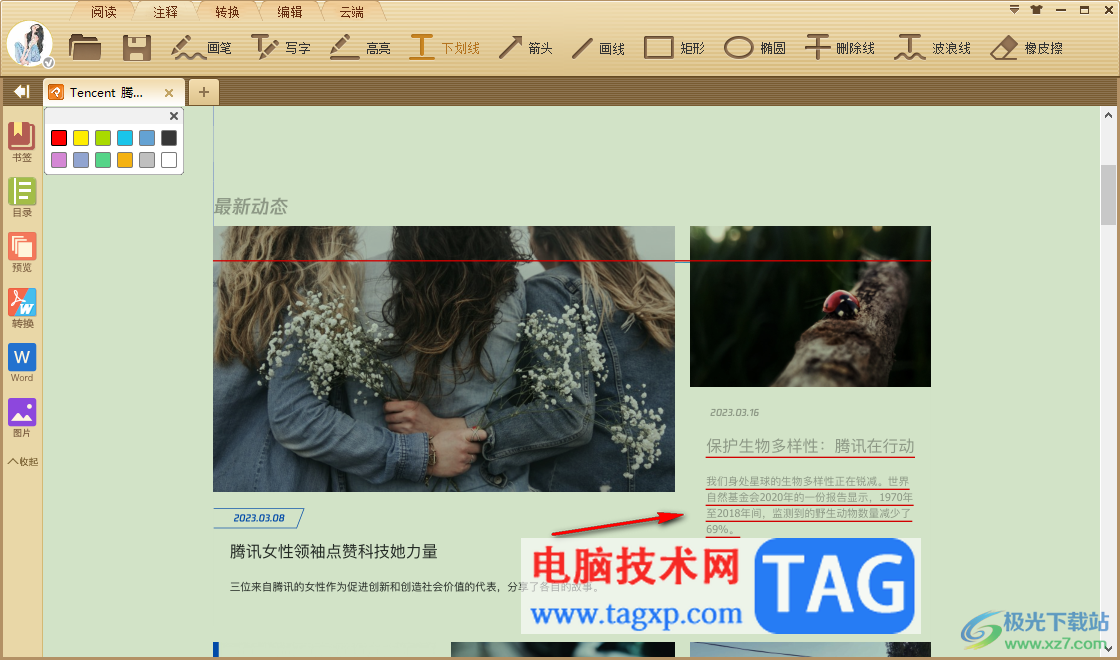Pick the mint green swatch beside orange
The width and height of the screenshot is (1120, 660).
(103, 160)
